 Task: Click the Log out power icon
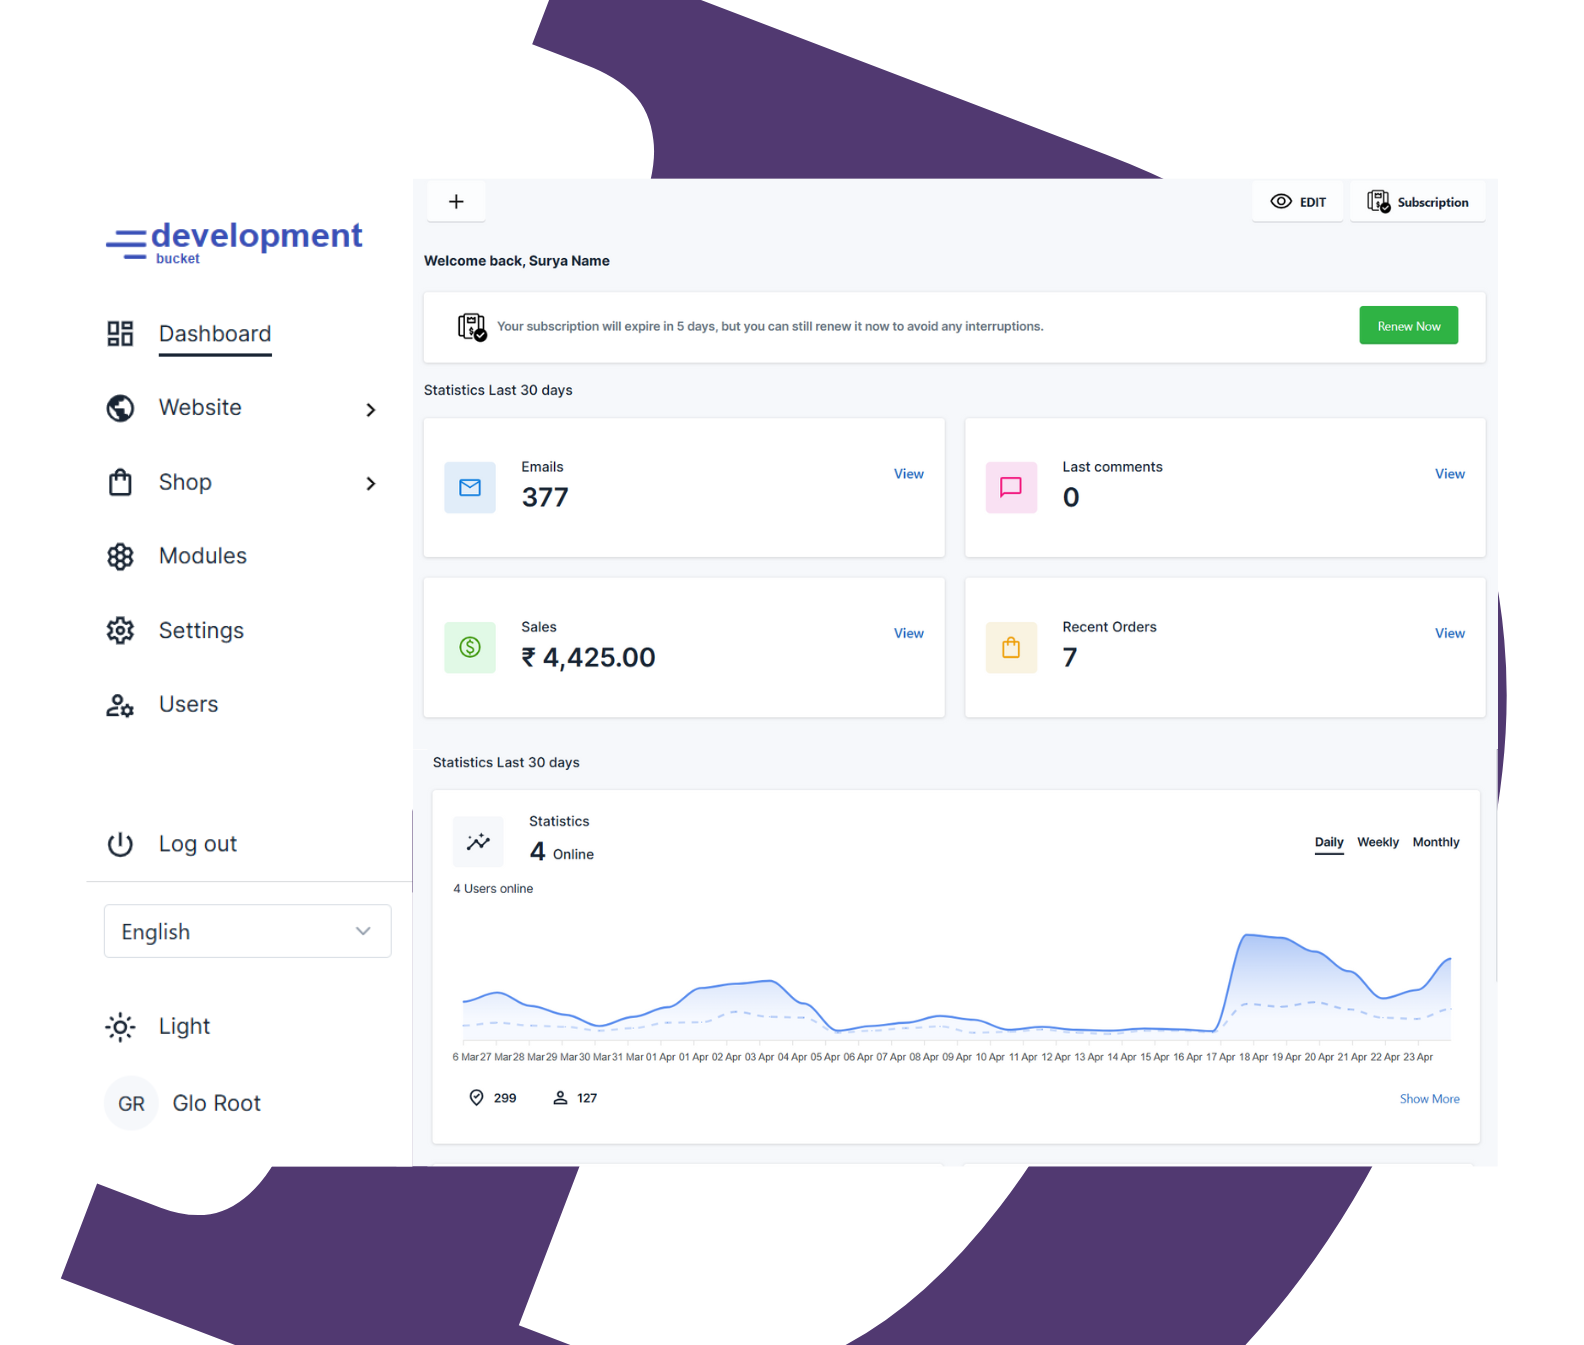tap(120, 844)
